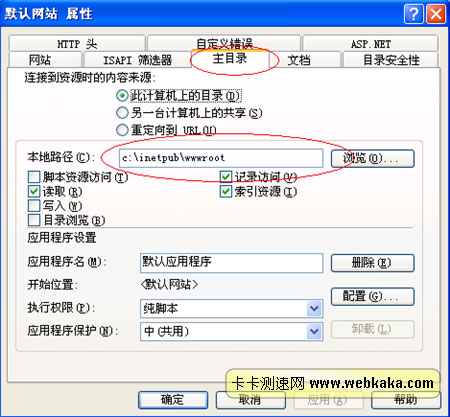Switch to the 主目录 tab
Screen dimensions: 450x417
pos(230,59)
